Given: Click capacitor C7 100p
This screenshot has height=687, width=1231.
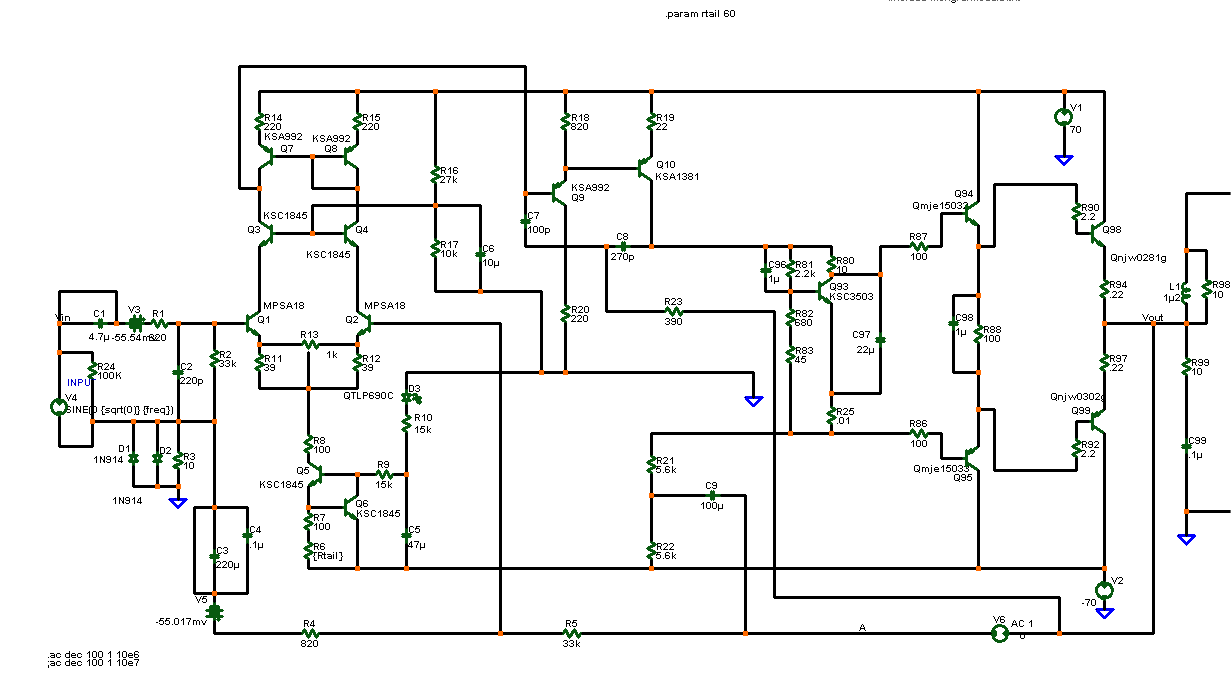Looking at the screenshot, I should (x=525, y=220).
